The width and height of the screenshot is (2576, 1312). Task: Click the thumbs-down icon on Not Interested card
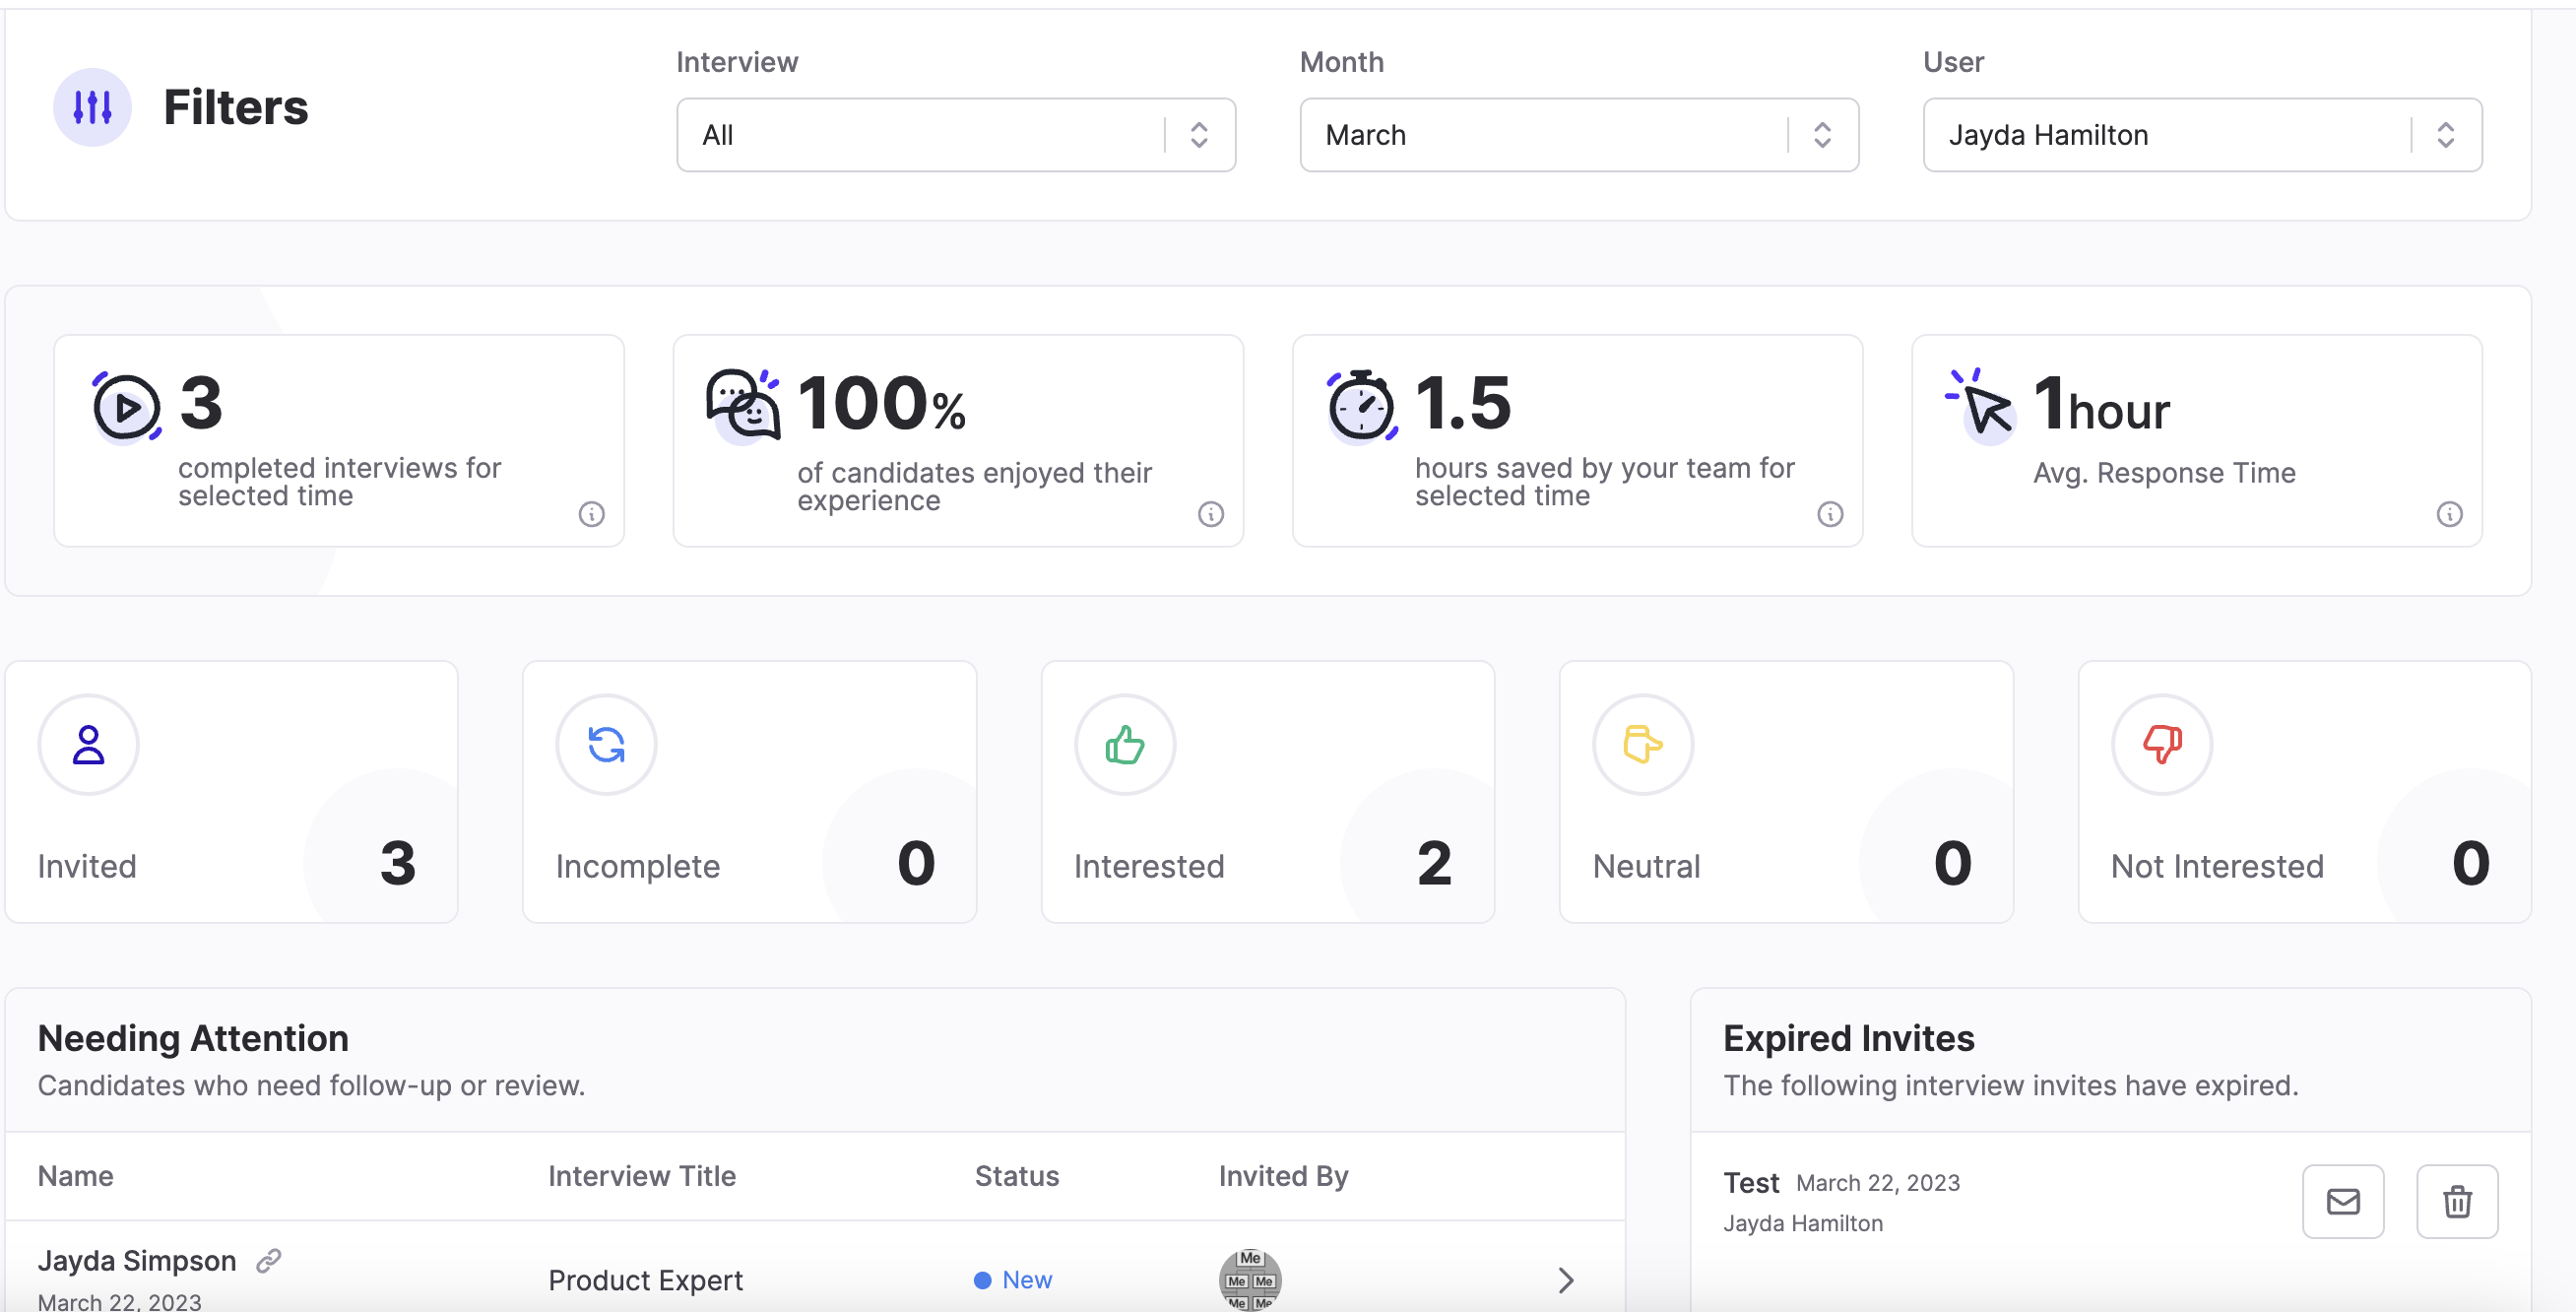(2161, 744)
